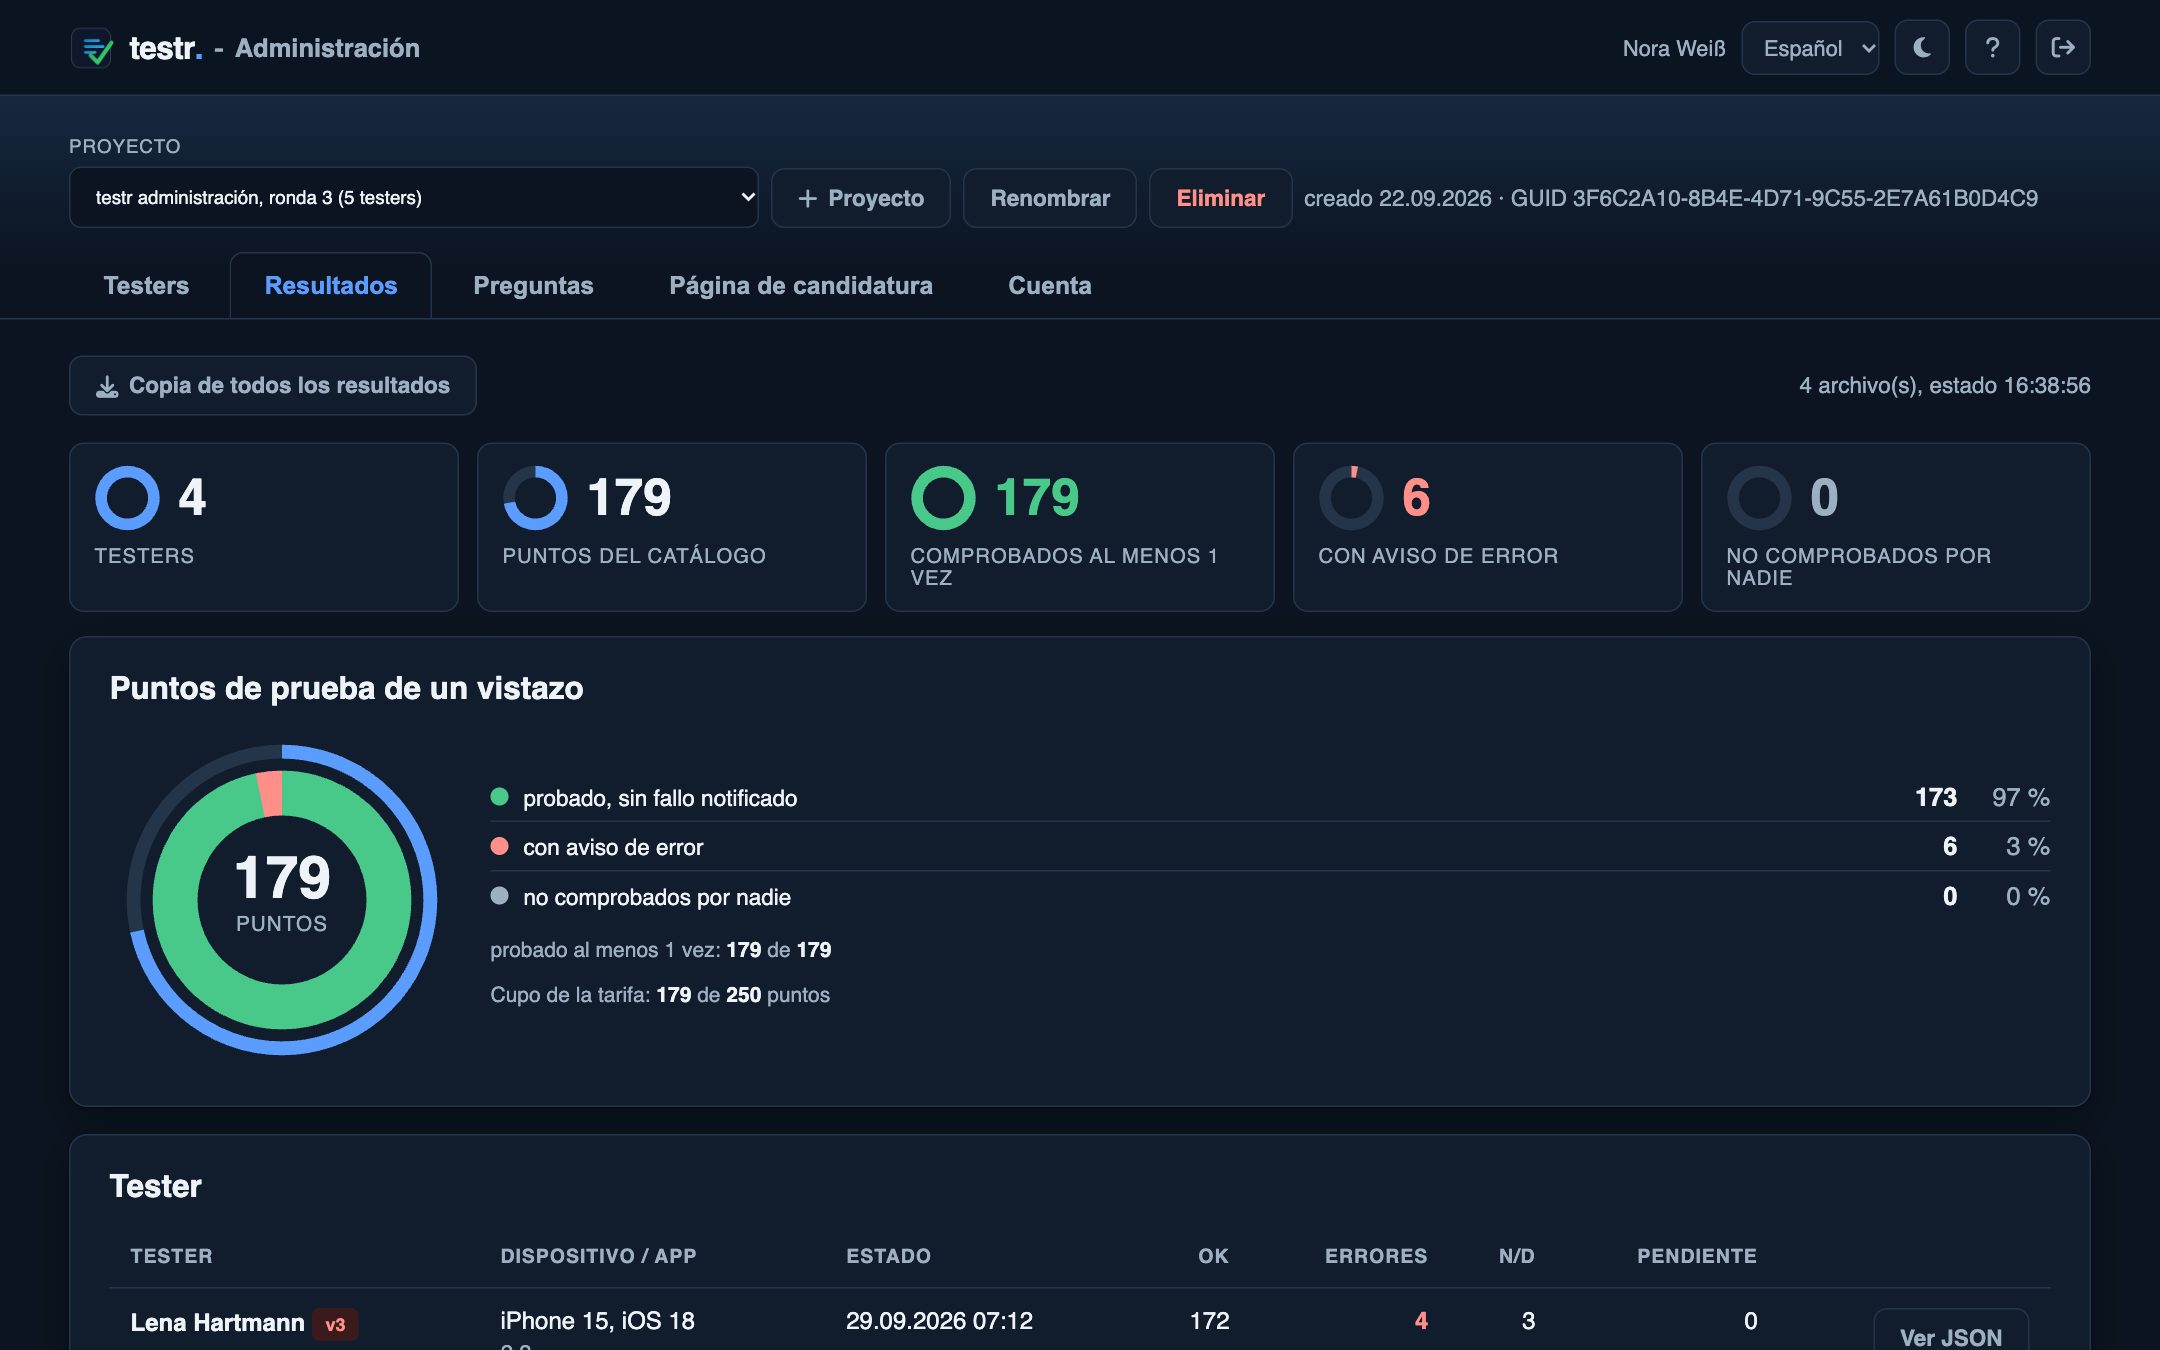Toggle dark mode with the moon icon
Viewport: 2160px width, 1350px height.
[x=1922, y=48]
